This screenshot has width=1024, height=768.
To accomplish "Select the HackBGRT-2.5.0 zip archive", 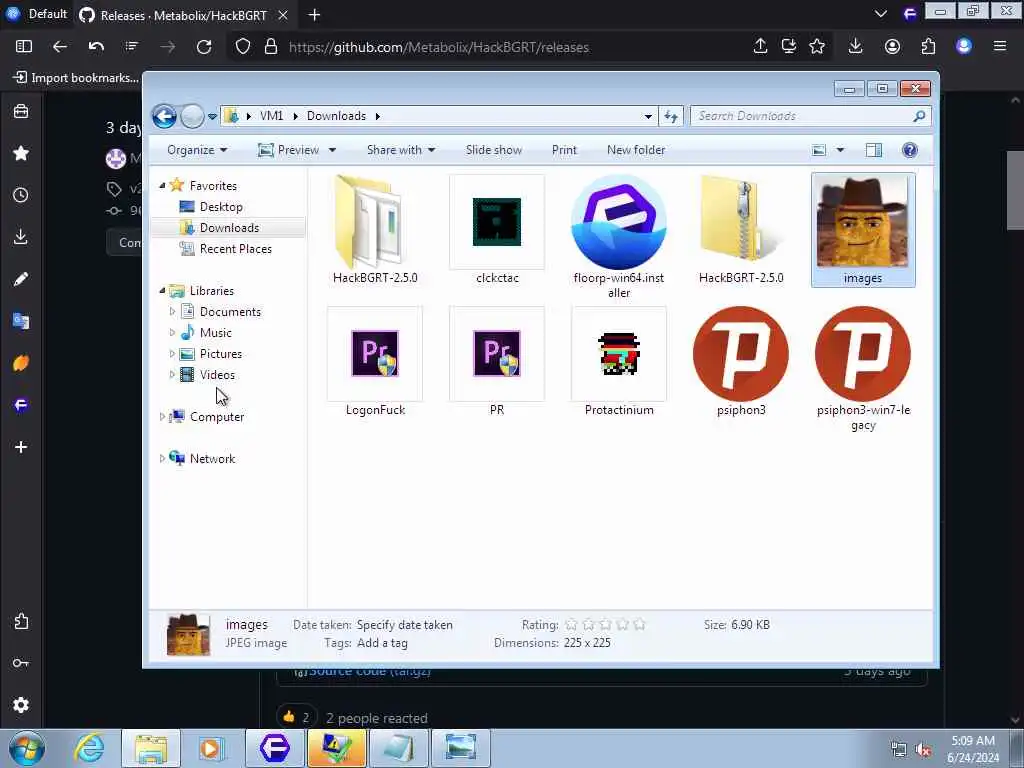I will (x=741, y=229).
